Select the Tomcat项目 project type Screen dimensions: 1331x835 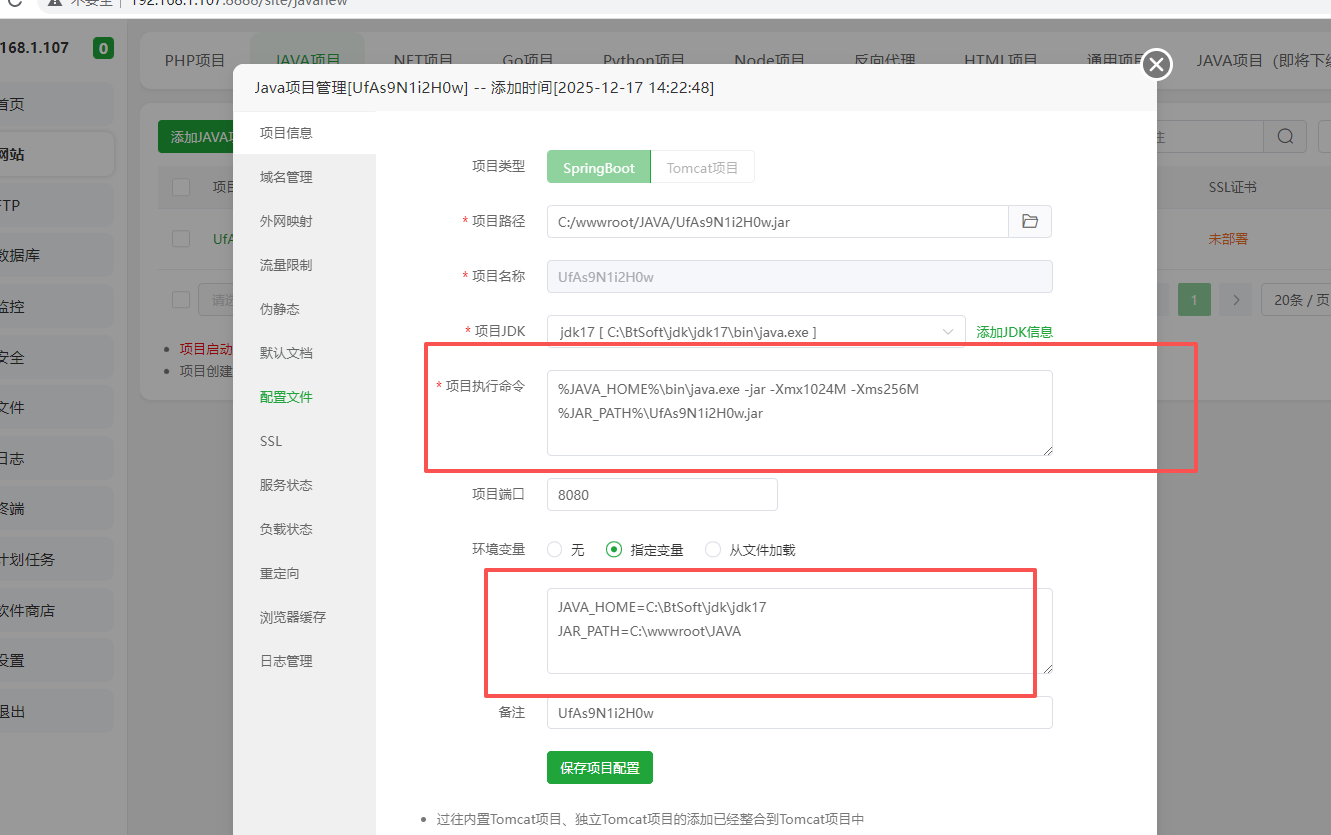coord(702,167)
